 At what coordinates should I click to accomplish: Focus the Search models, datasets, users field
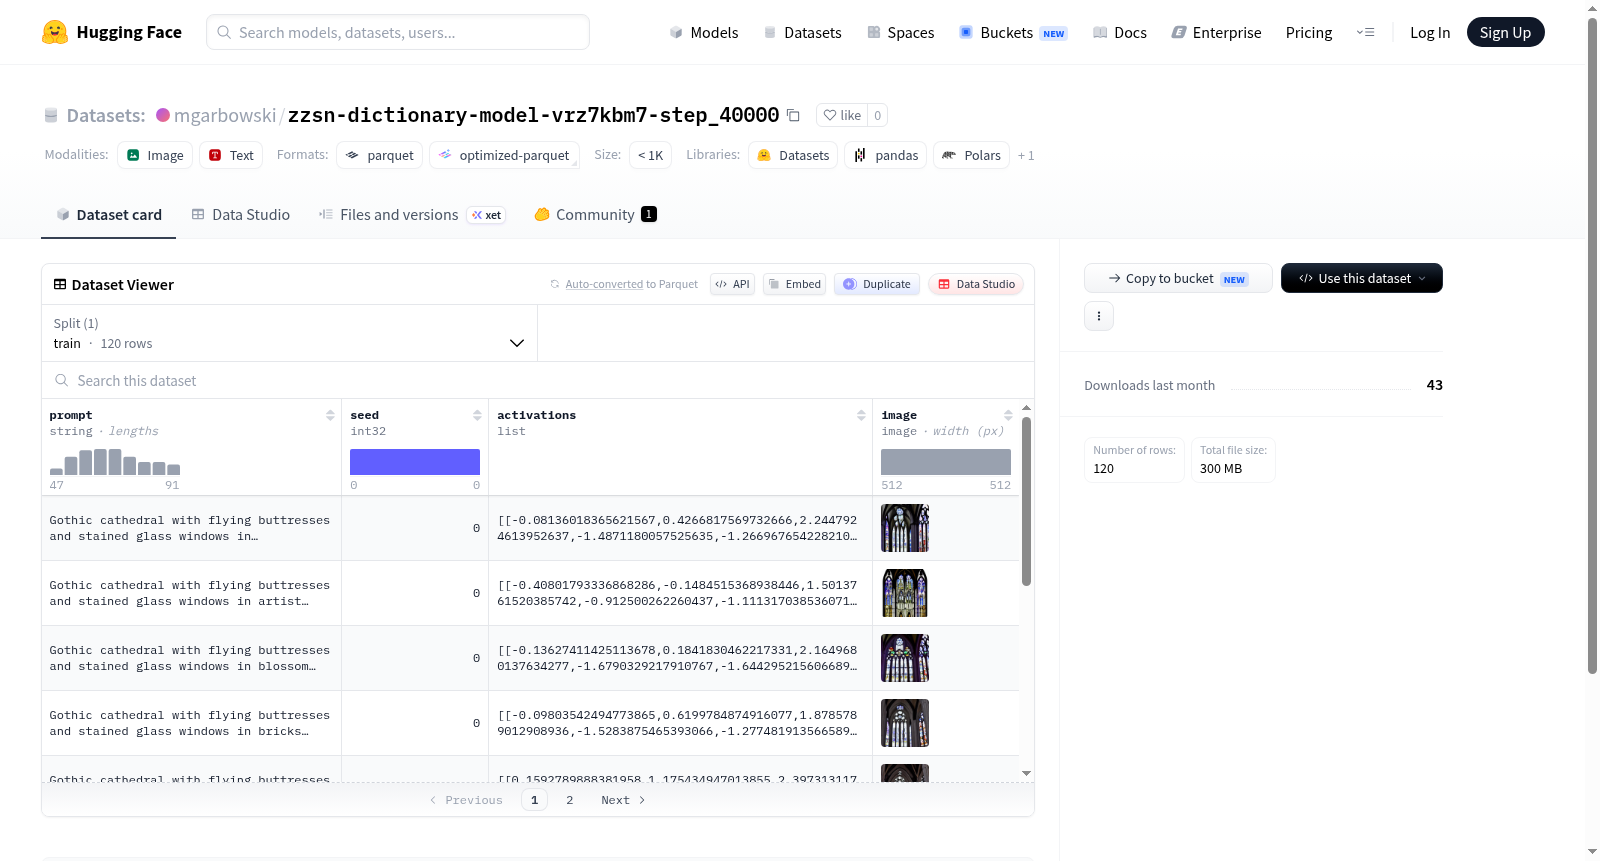(x=398, y=32)
